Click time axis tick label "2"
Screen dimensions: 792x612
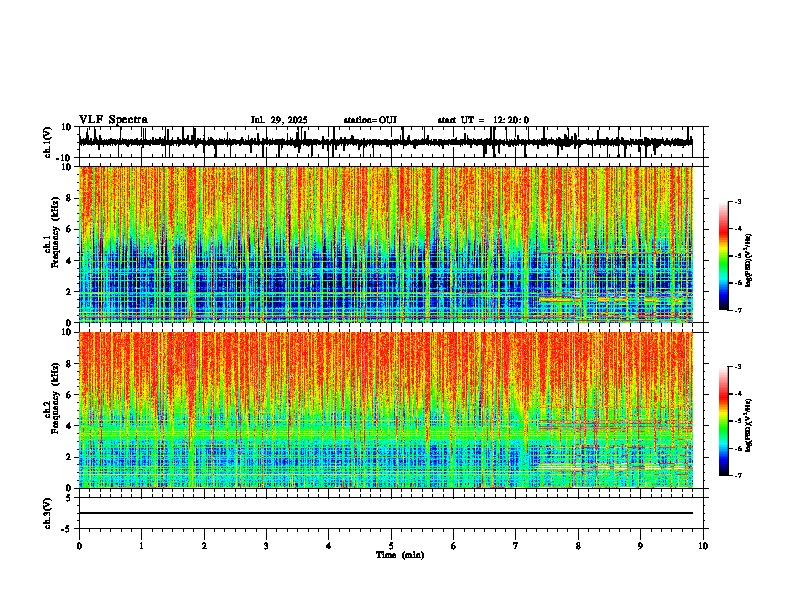[x=204, y=546]
